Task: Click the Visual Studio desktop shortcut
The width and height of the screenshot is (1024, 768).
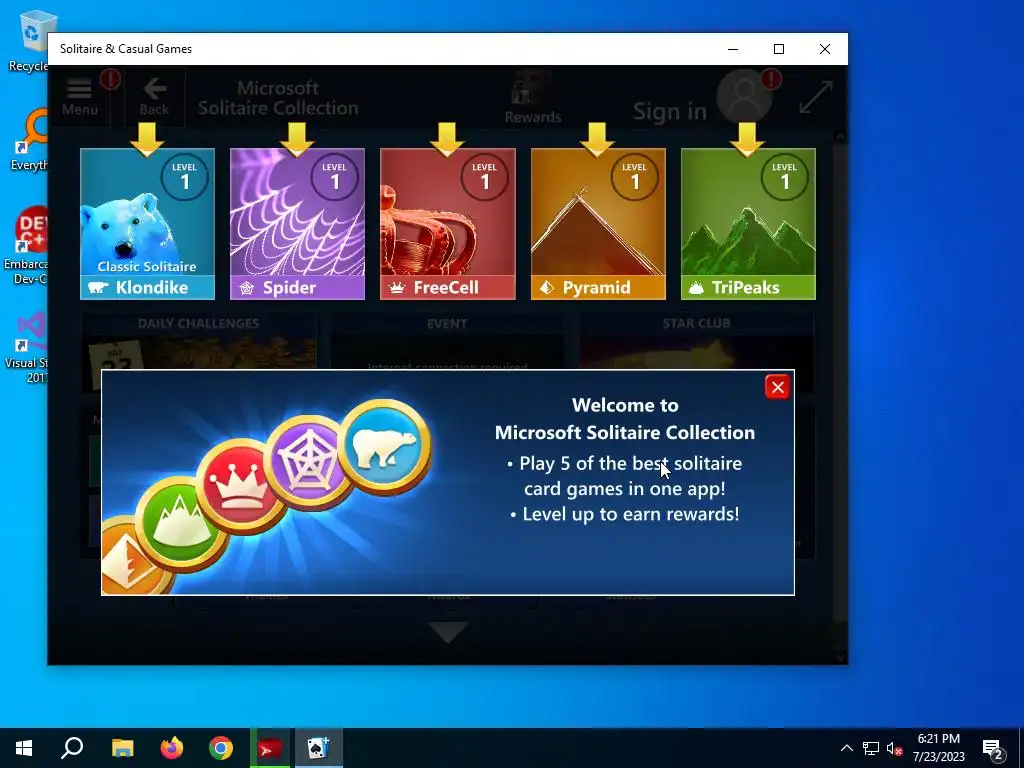Action: pos(27,348)
